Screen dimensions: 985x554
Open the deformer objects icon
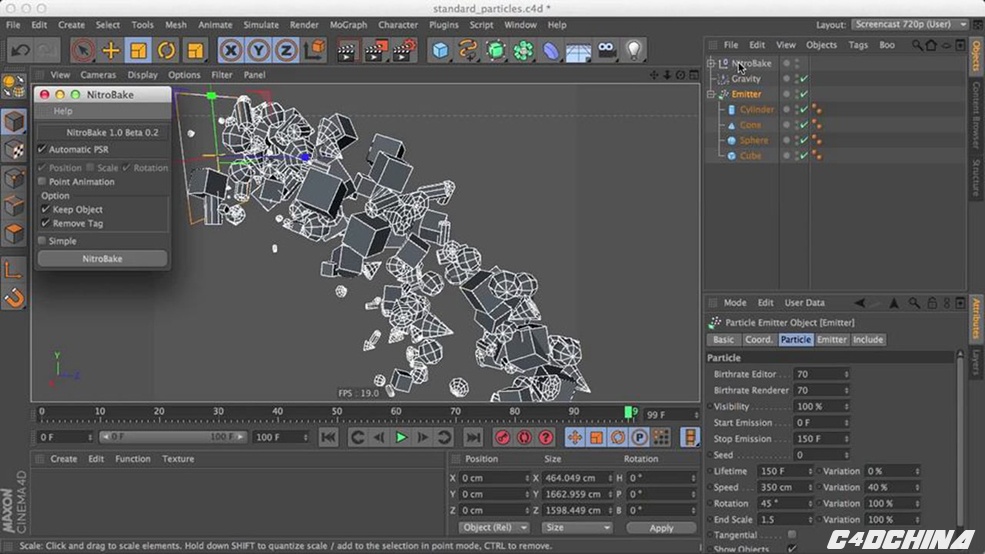[551, 50]
